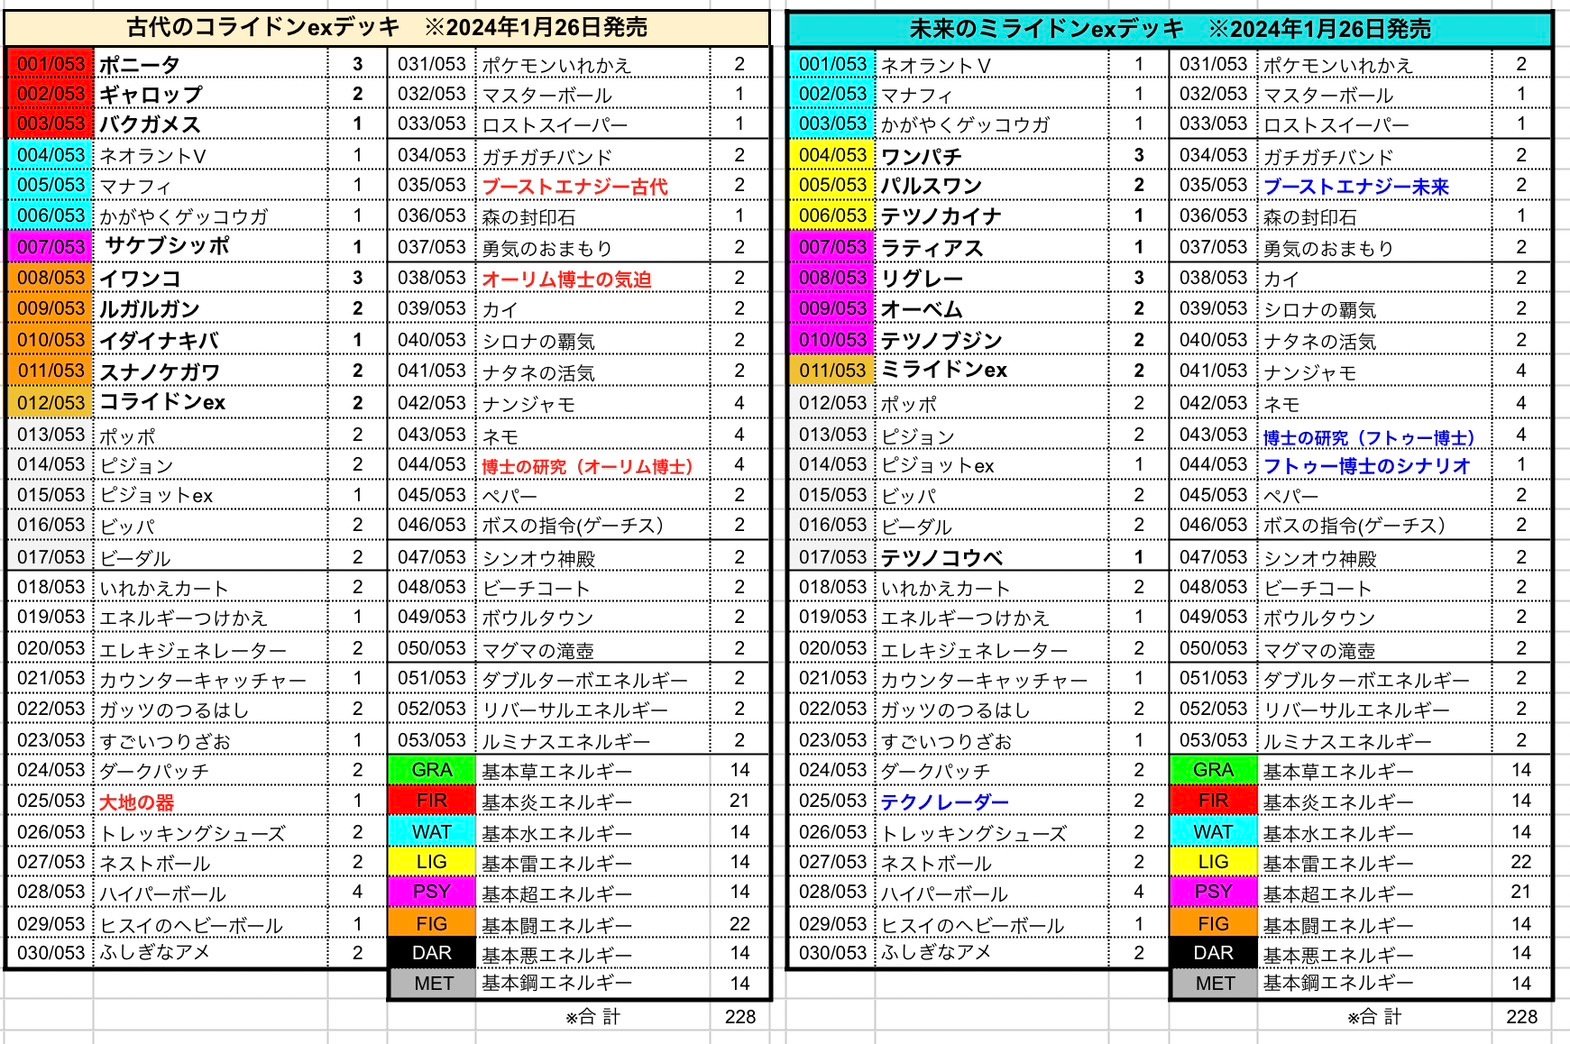Select the 古代のコライドンexデッキ header cell
Viewport: 1570px width, 1044px height.
388,28
